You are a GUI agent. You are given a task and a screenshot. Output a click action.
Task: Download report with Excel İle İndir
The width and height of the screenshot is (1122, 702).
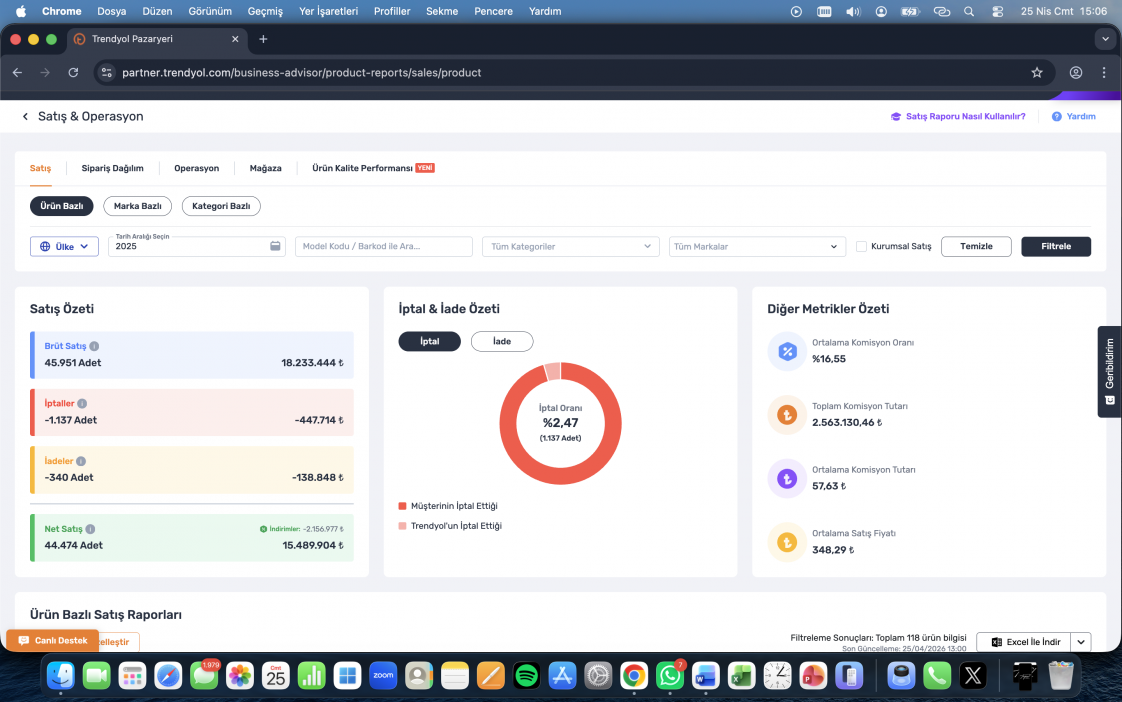pos(1024,642)
